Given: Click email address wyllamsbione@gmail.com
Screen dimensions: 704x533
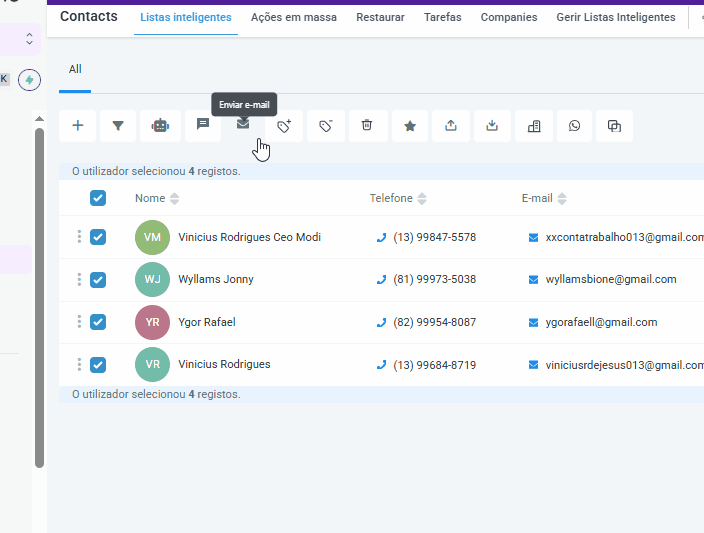Looking at the screenshot, I should [x=610, y=279].
